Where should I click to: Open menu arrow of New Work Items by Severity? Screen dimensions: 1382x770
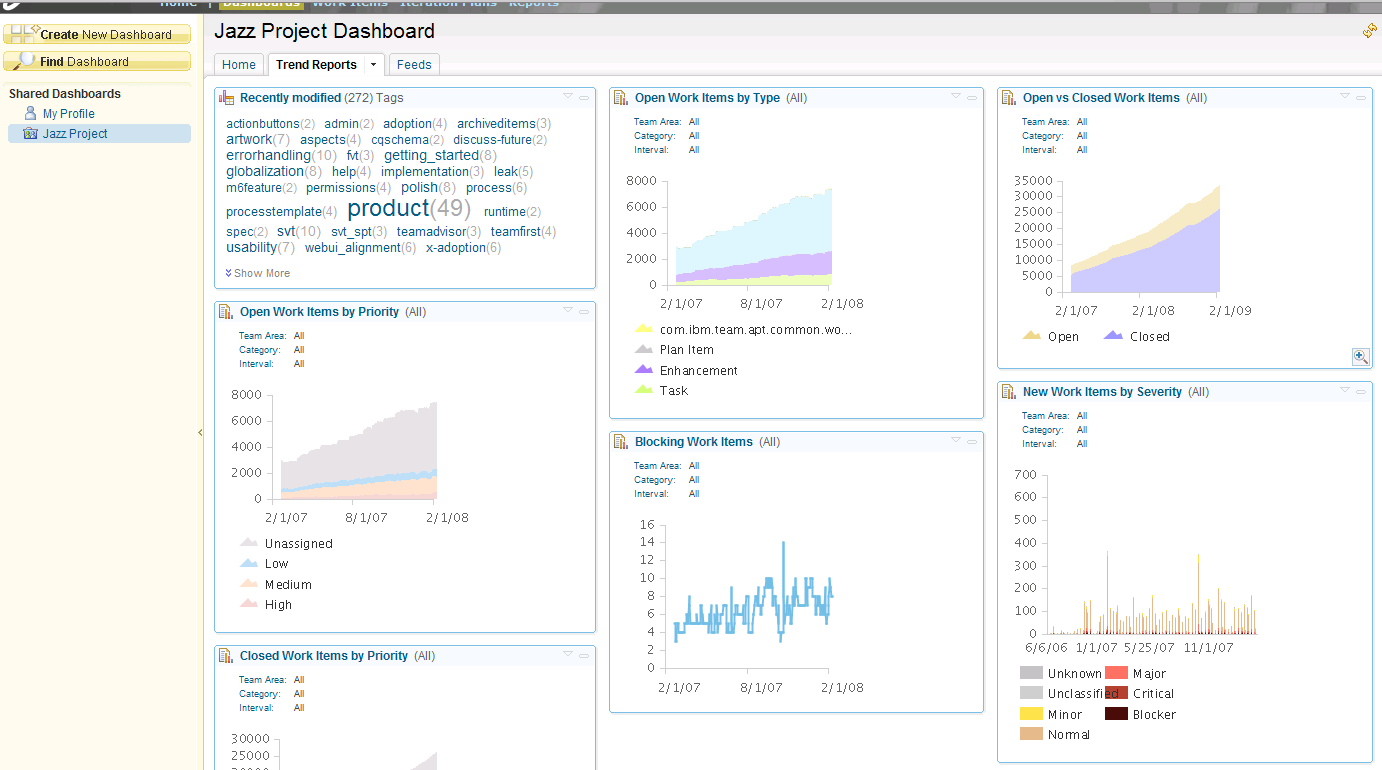1345,390
